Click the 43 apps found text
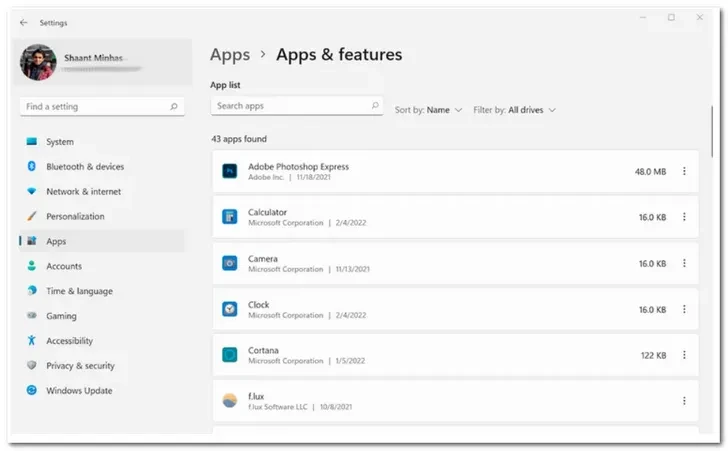Screen dimensions: 728x451 tap(239, 139)
